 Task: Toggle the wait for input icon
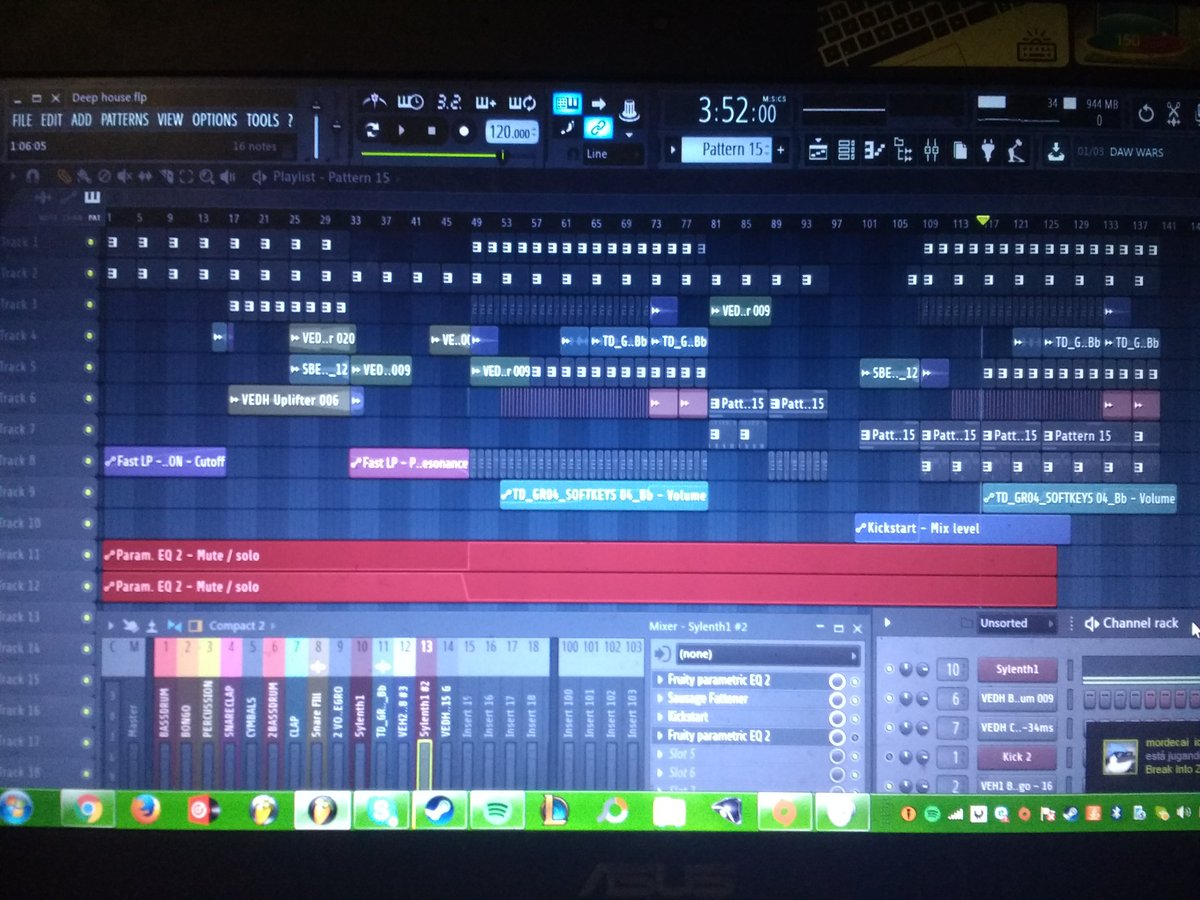point(410,102)
